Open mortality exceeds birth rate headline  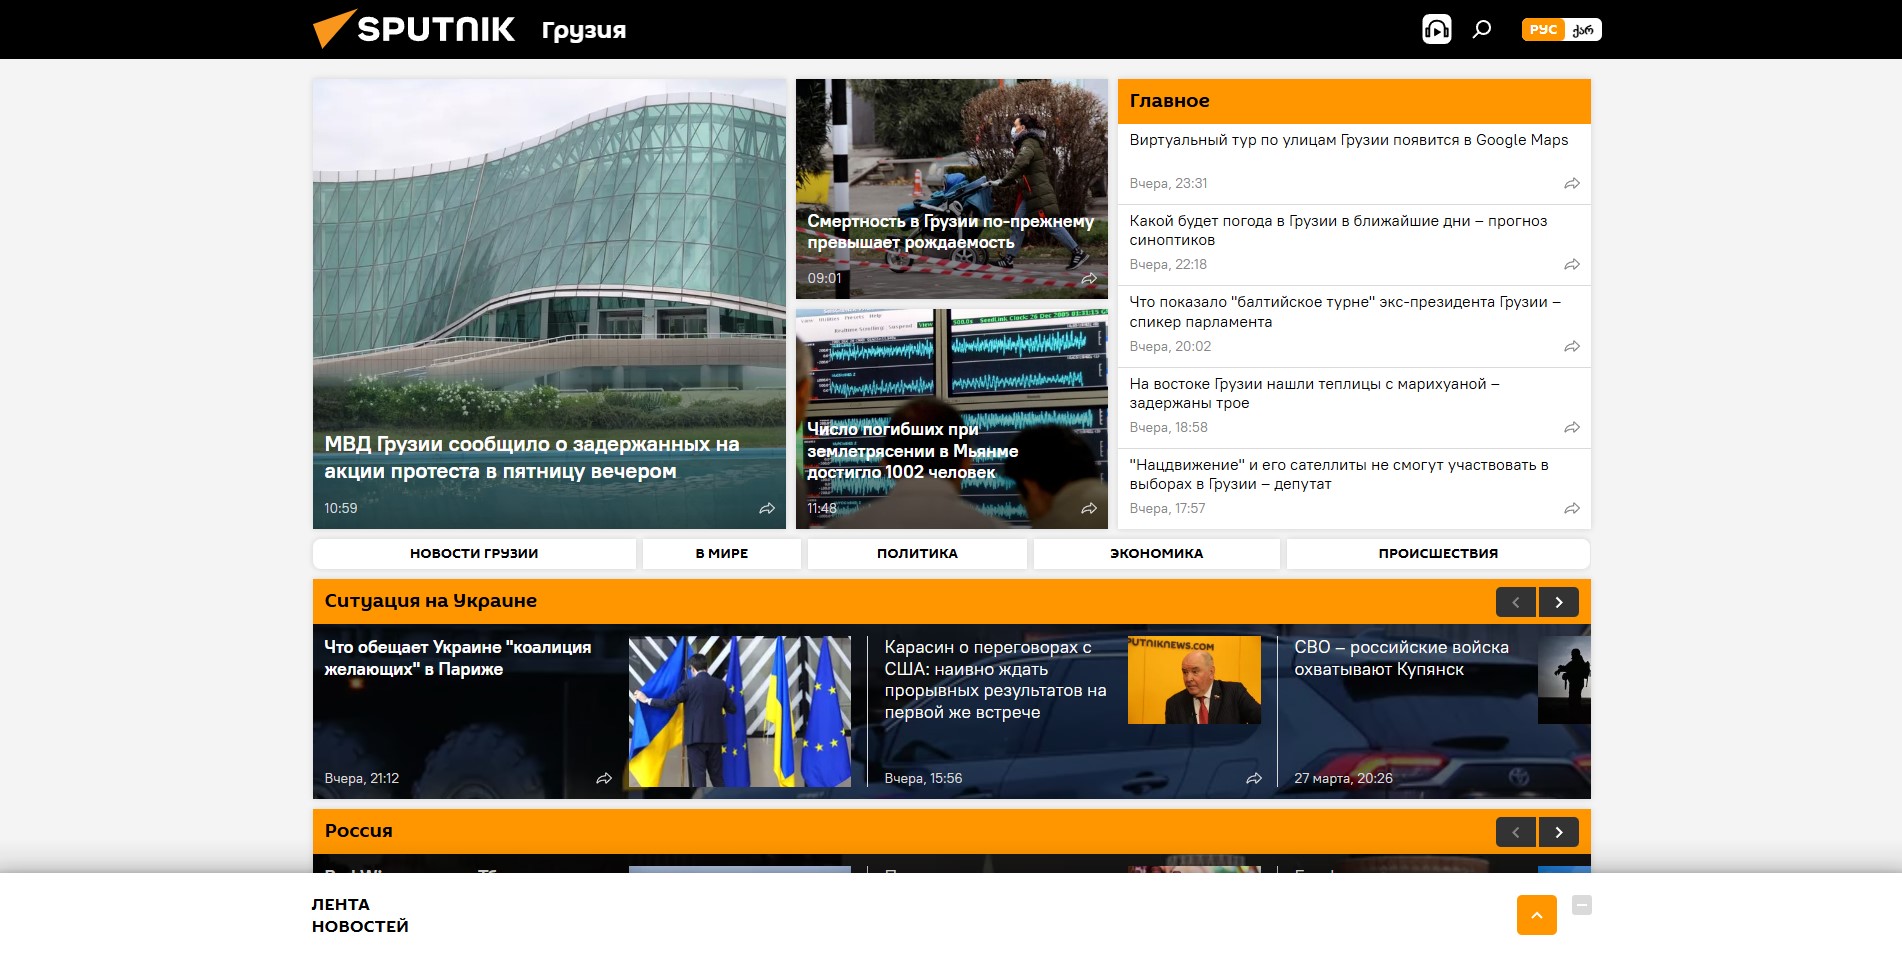[x=951, y=232]
